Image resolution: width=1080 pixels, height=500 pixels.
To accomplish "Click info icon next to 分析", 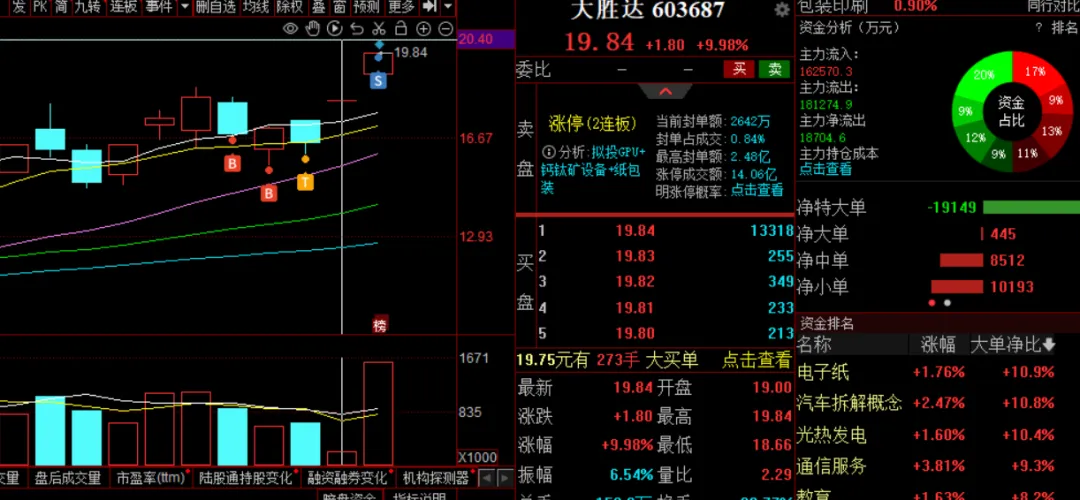I will click(x=548, y=152).
